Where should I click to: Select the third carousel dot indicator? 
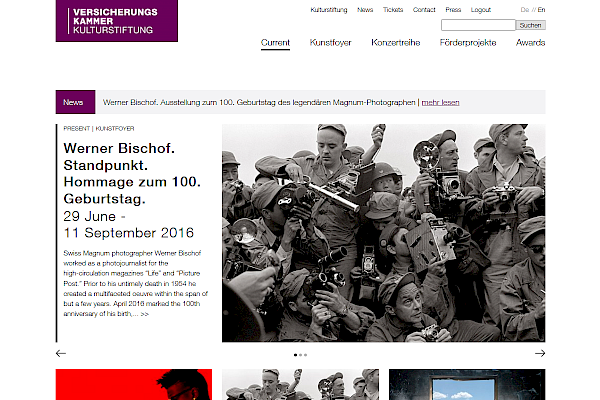(305, 355)
